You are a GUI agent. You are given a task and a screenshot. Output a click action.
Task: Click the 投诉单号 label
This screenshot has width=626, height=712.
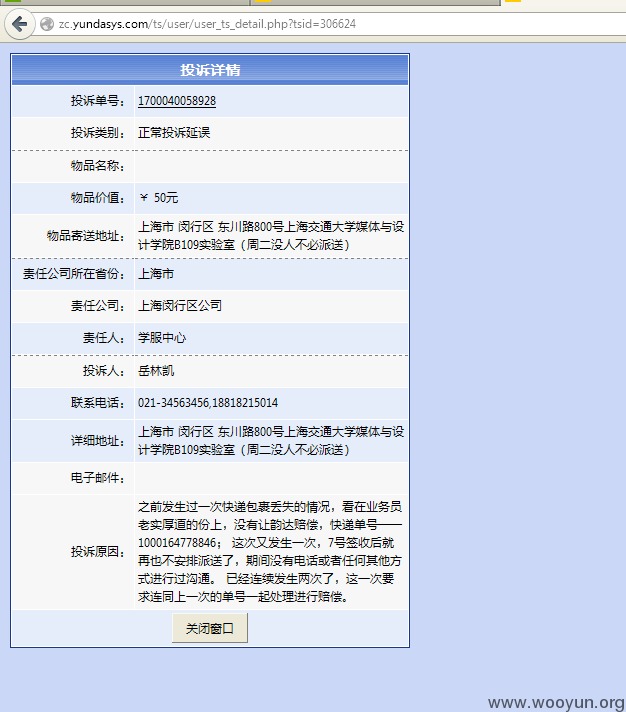[97, 101]
